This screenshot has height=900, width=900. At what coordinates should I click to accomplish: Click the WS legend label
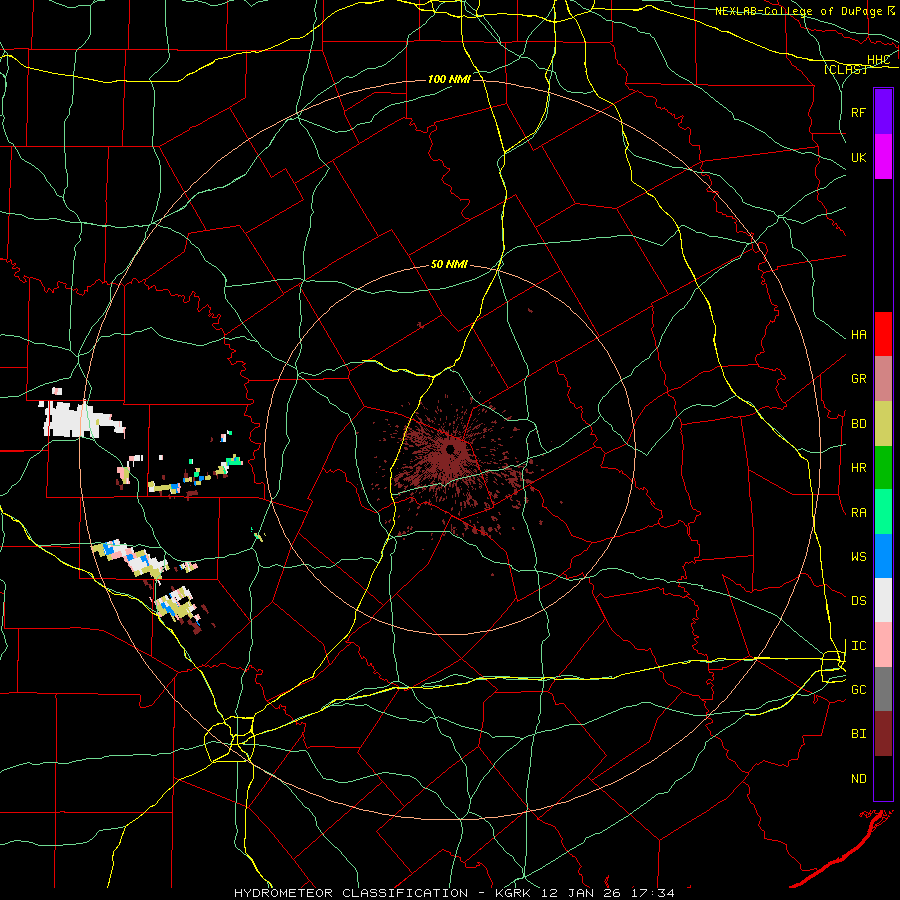[x=858, y=557]
